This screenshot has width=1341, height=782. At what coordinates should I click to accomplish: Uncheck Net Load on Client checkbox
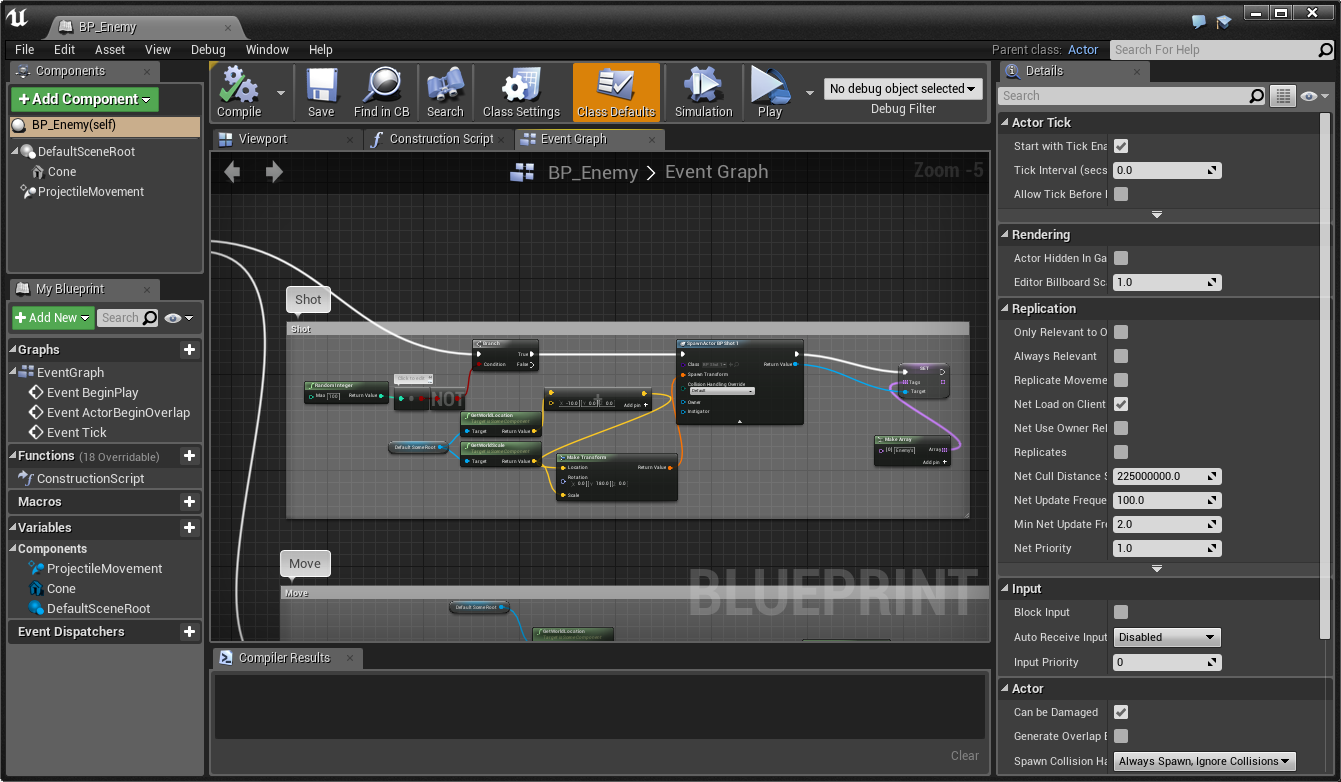click(x=1121, y=404)
